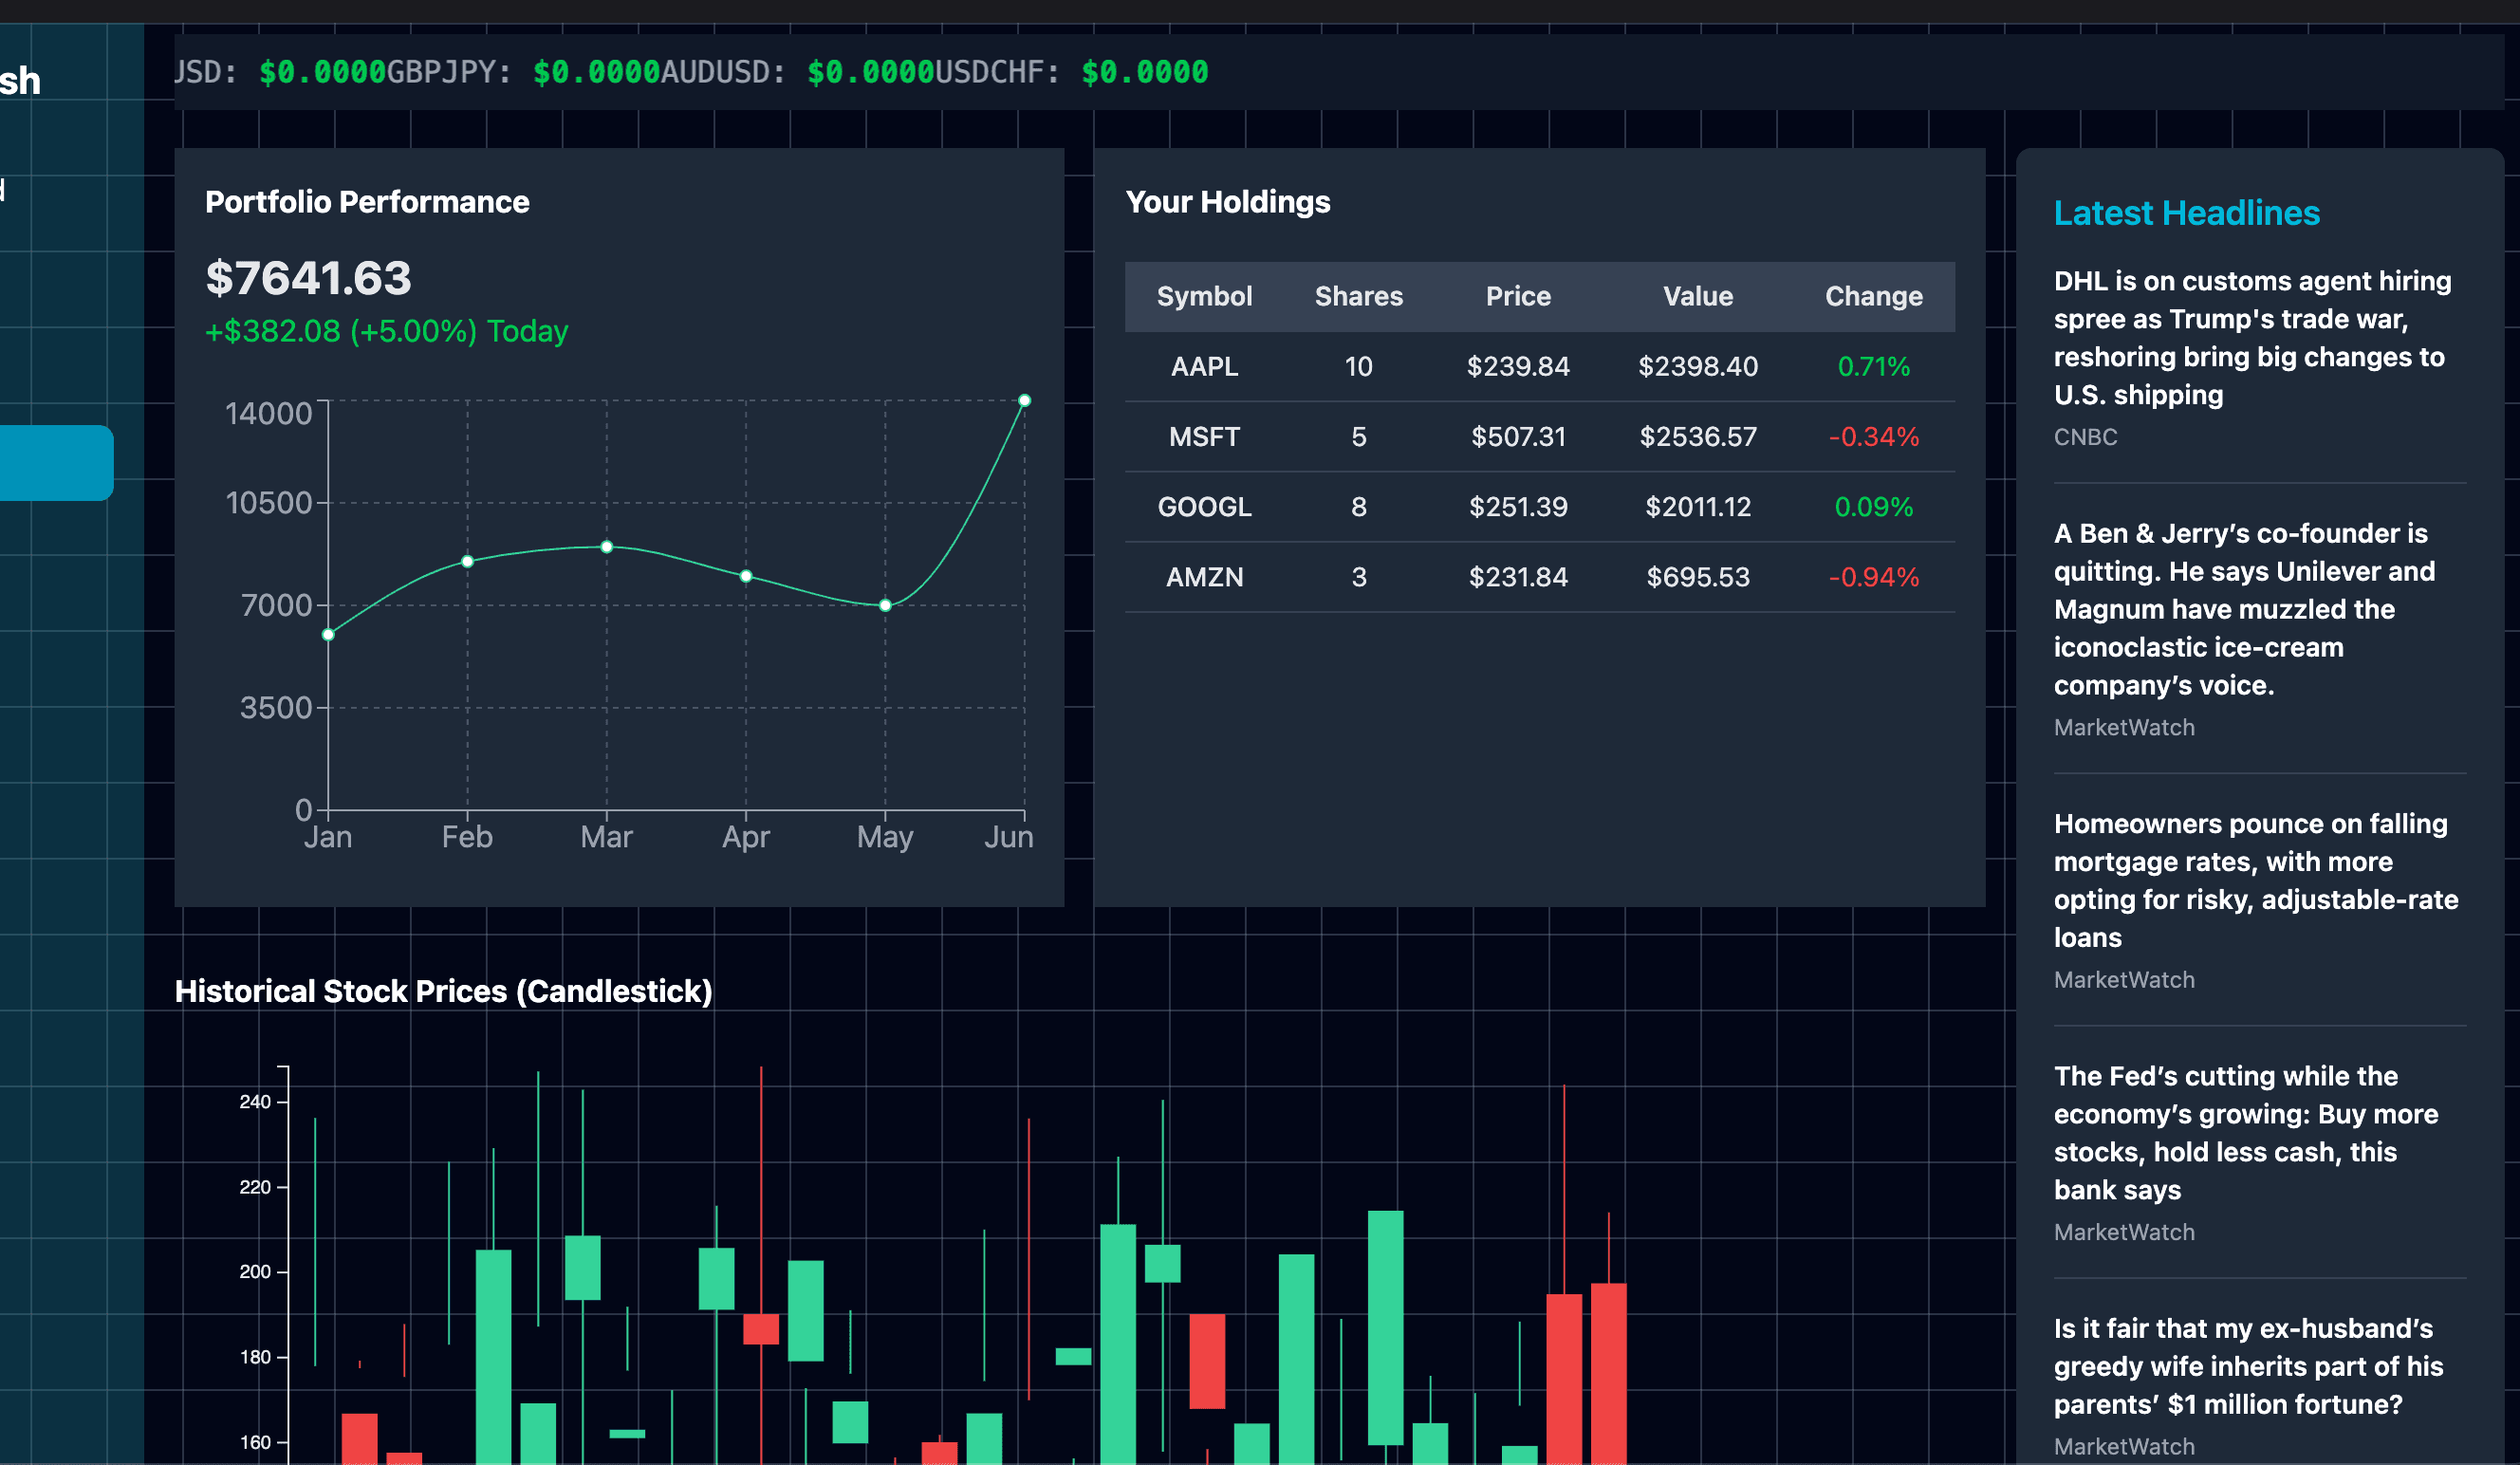Click the MSFT value $2536.57
2520x1465 pixels.
point(1698,436)
